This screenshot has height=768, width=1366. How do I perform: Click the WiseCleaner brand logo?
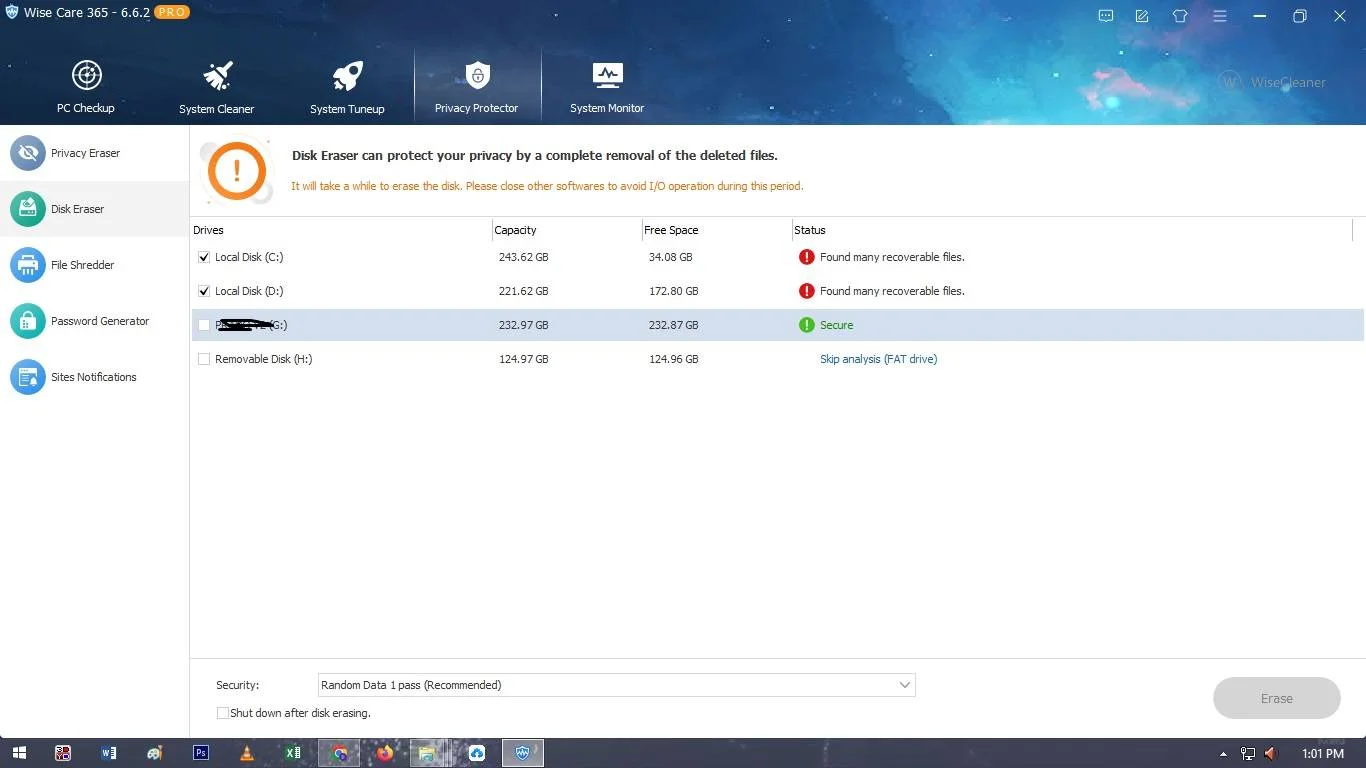[1273, 82]
